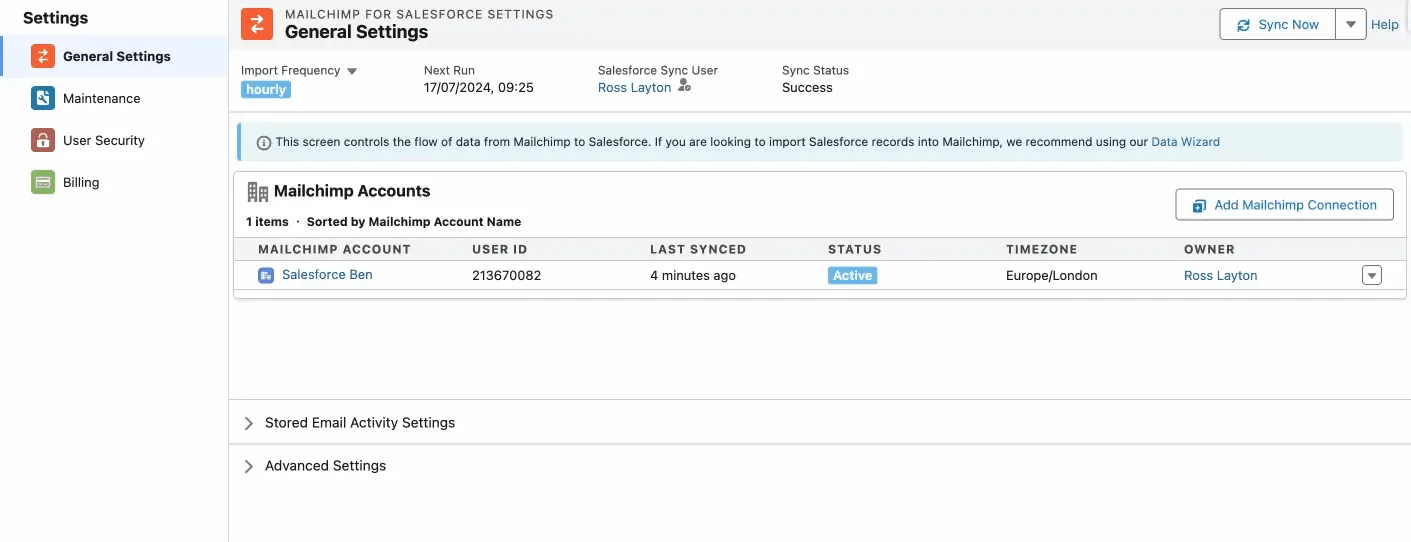
Task: Open the Import Frequency dropdown arrow
Action: point(352,71)
